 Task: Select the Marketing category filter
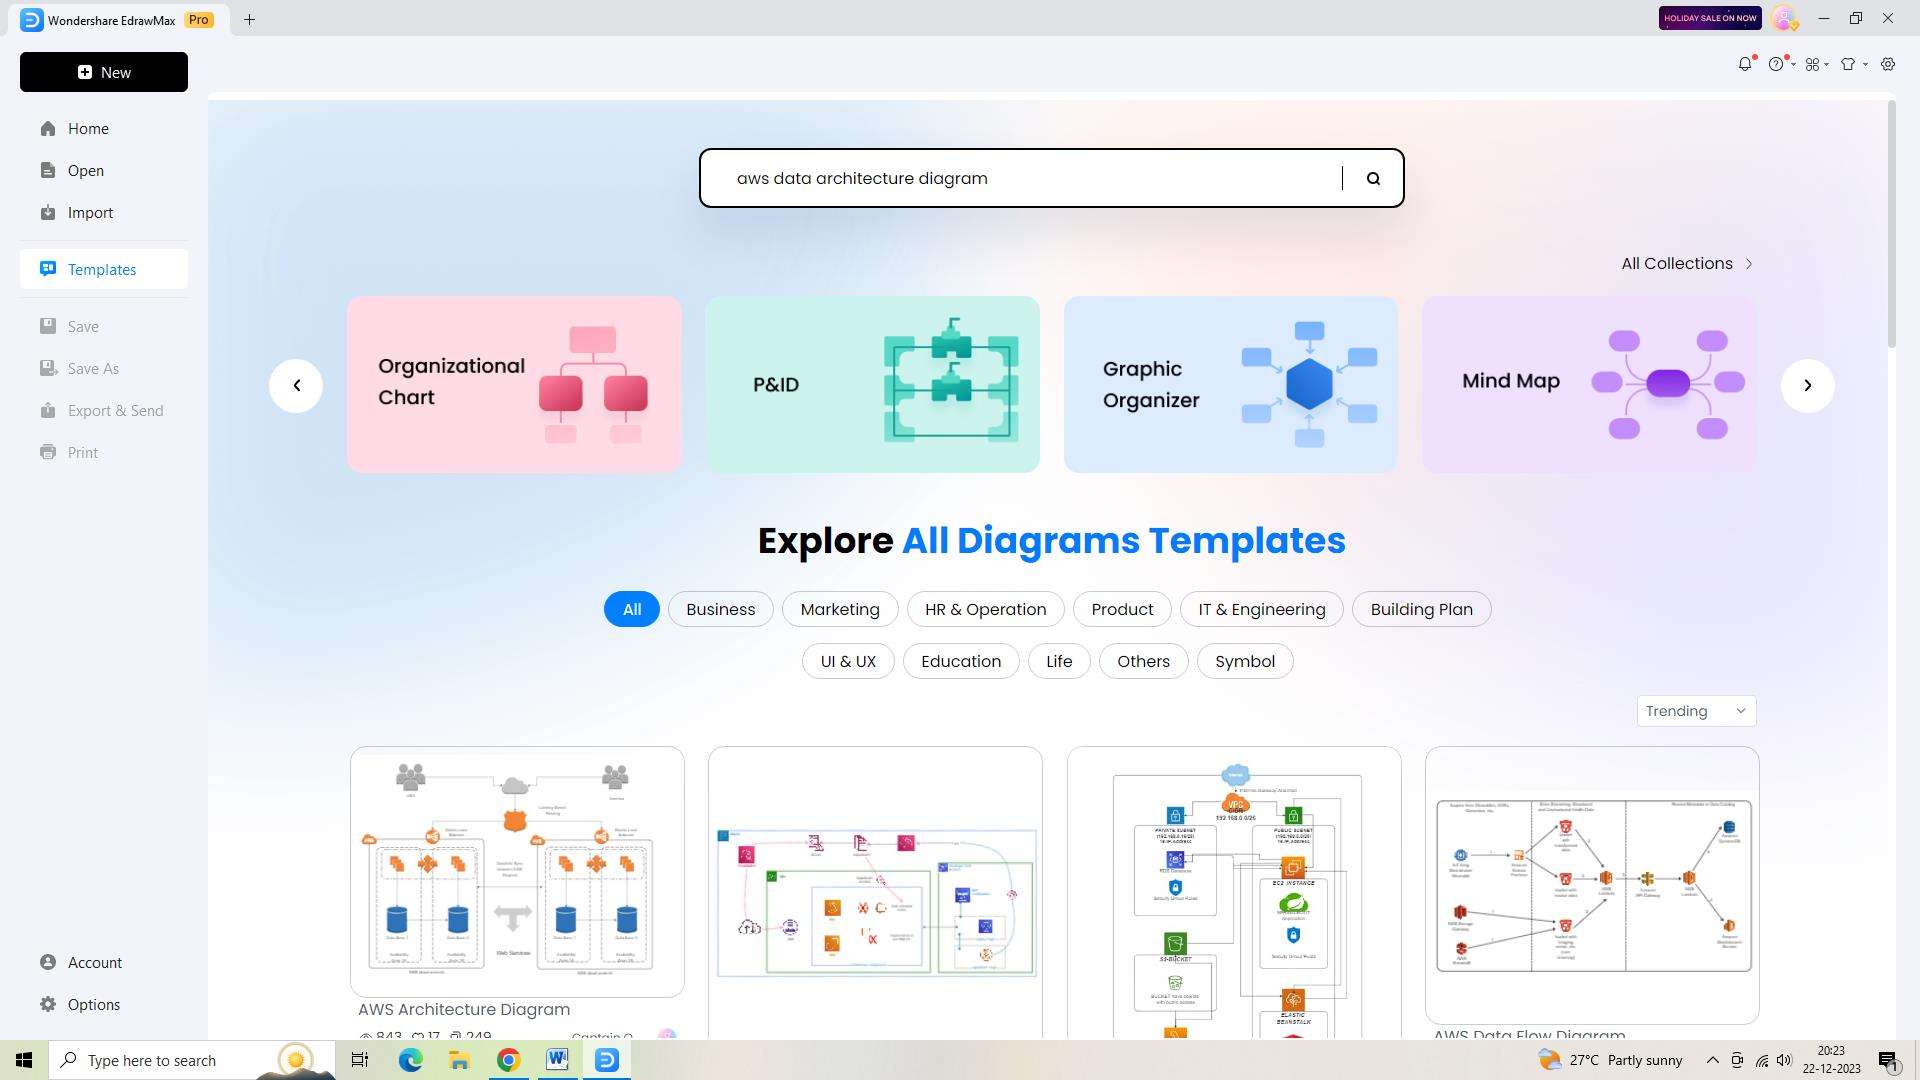pos(840,609)
